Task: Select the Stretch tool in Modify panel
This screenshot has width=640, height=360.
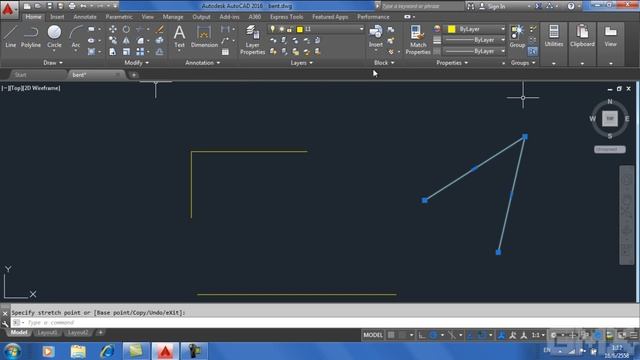Action: pos(113,52)
